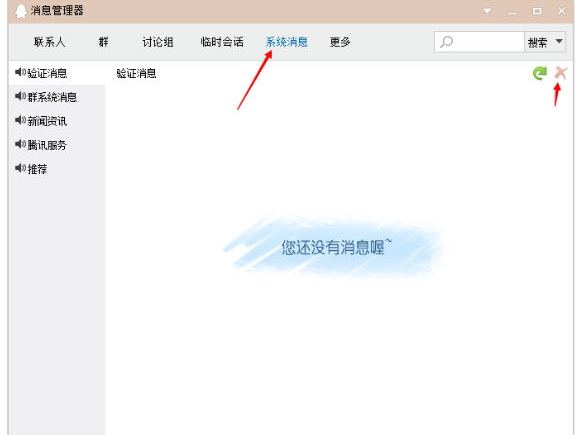Switch to the 讨论组 tab

pos(158,42)
